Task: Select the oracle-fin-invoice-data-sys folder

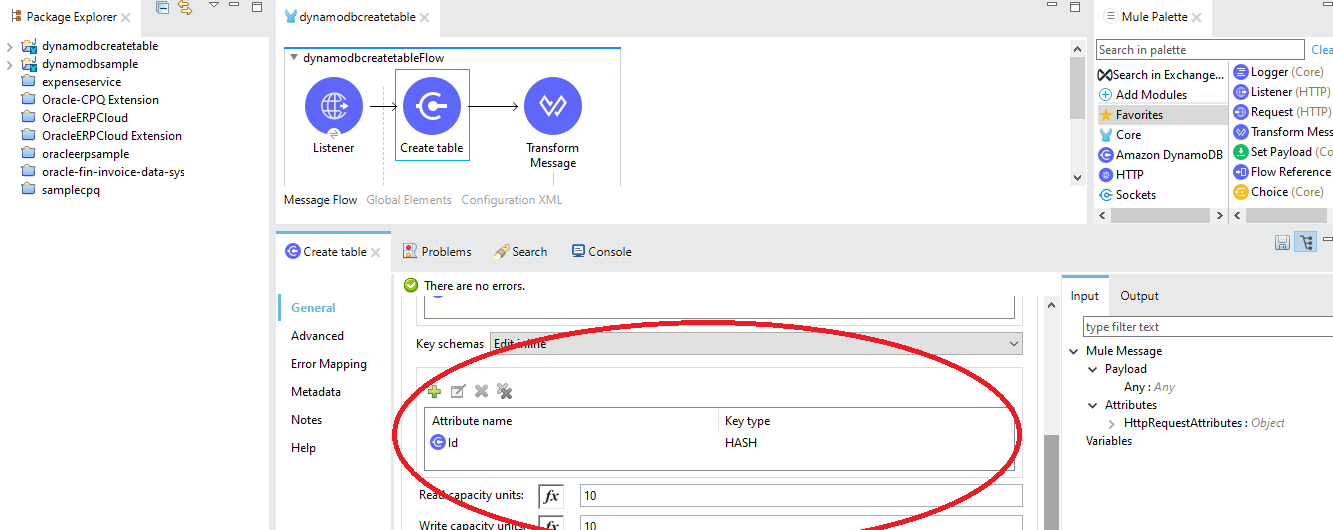Action: click(102, 172)
